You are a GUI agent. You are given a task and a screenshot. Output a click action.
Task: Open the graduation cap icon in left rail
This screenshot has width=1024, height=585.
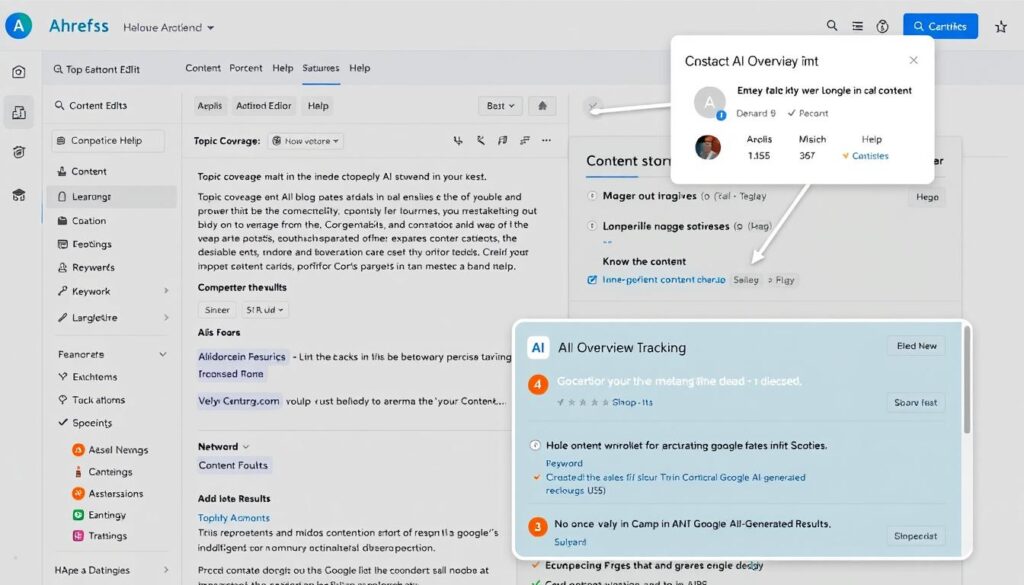tap(19, 195)
